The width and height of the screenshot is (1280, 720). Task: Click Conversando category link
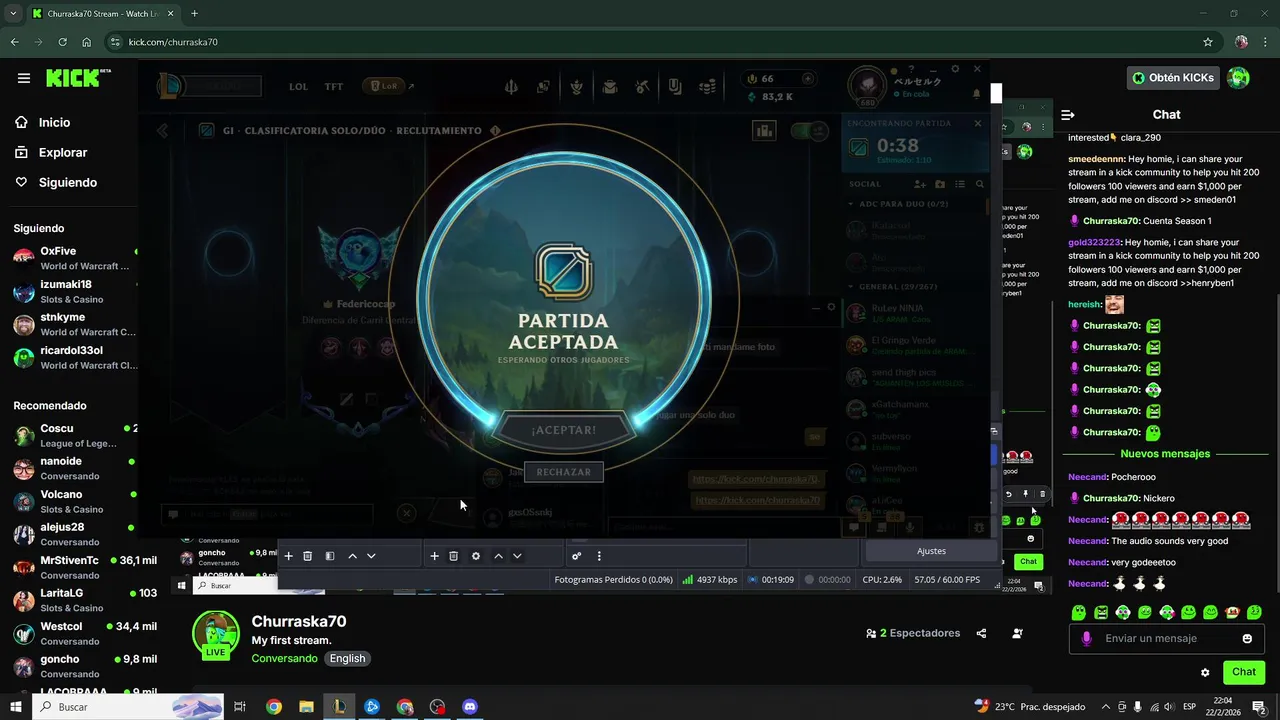pyautogui.click(x=284, y=658)
